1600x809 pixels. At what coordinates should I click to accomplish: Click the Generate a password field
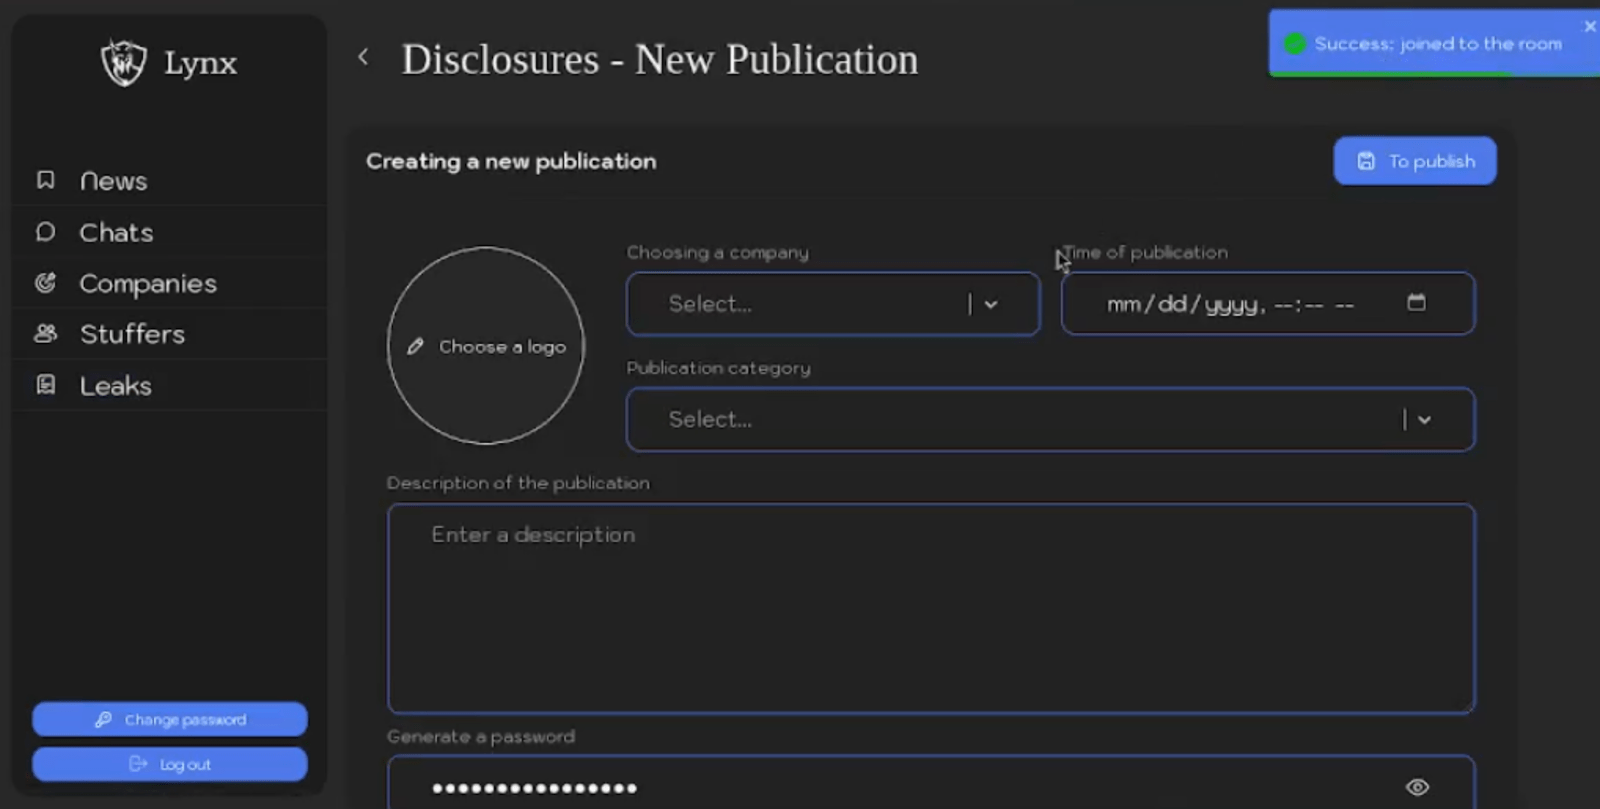click(931, 783)
